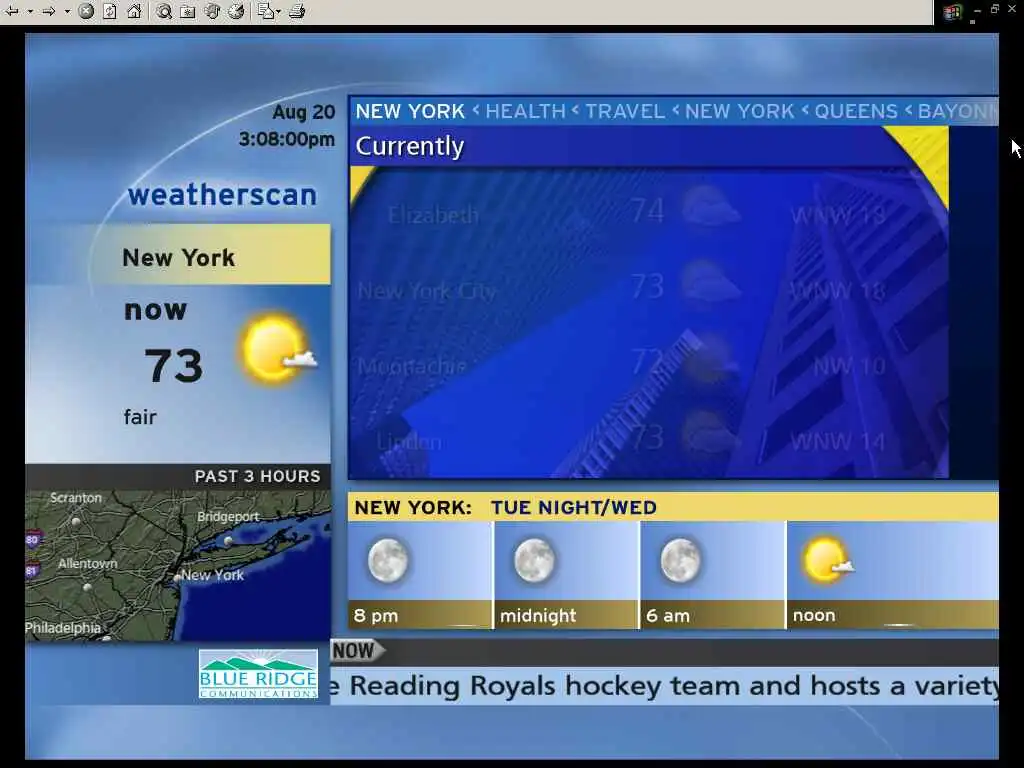Click the 73 temperature reading
The width and height of the screenshot is (1024, 768).
pyautogui.click(x=174, y=365)
